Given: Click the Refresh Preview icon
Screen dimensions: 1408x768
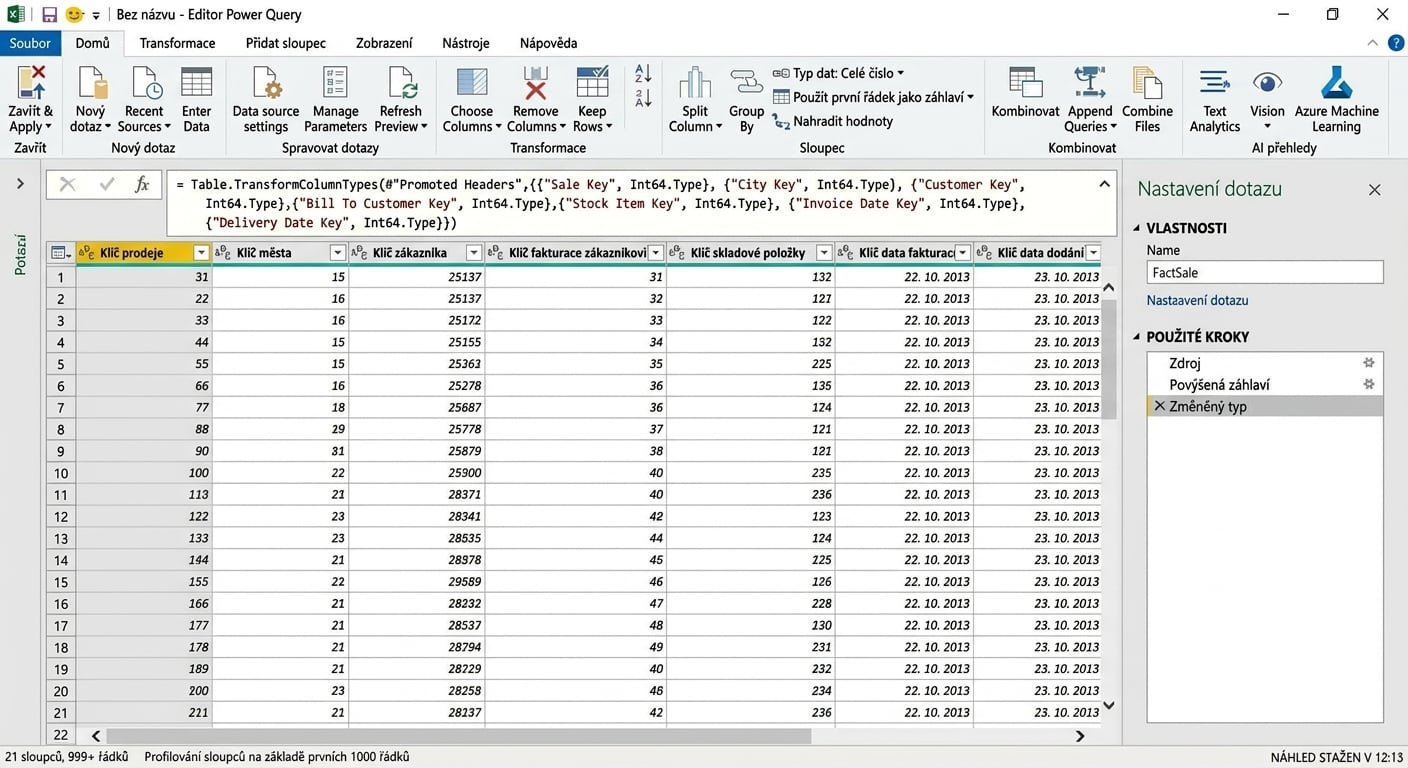Looking at the screenshot, I should pos(401,84).
